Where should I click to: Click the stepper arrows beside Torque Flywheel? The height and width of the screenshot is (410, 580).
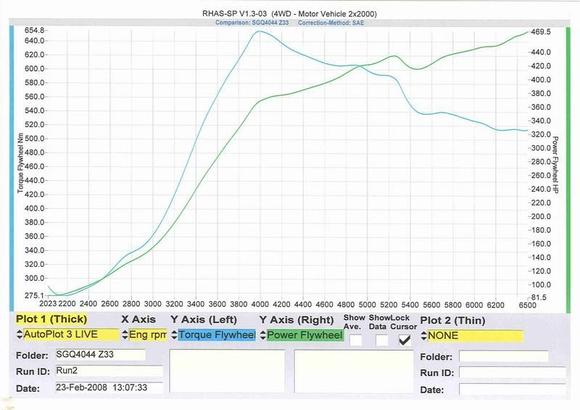(174, 335)
